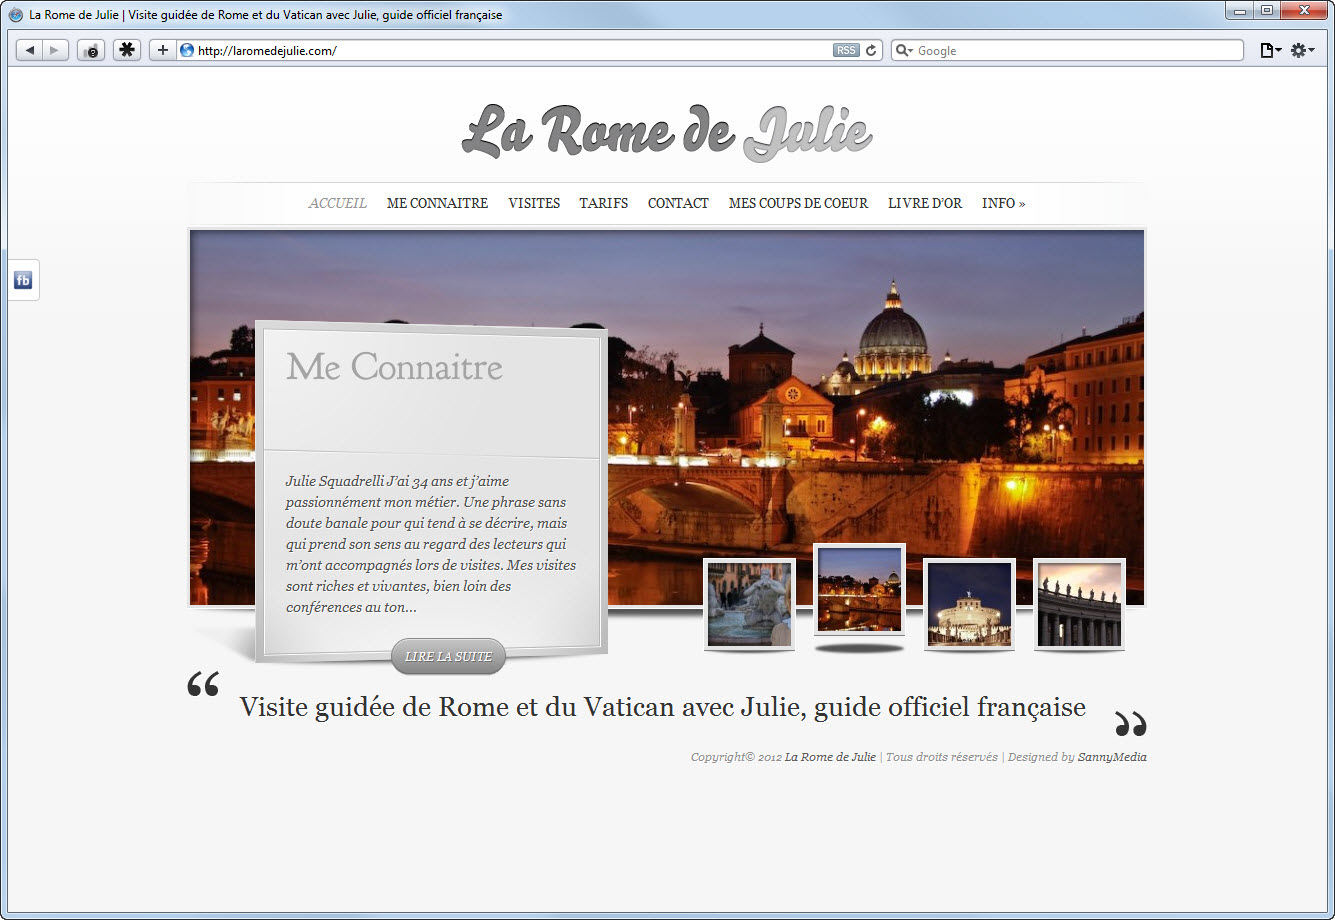
Task: Click the 'Visite guidée de Rome' tagline
Action: (x=662, y=707)
